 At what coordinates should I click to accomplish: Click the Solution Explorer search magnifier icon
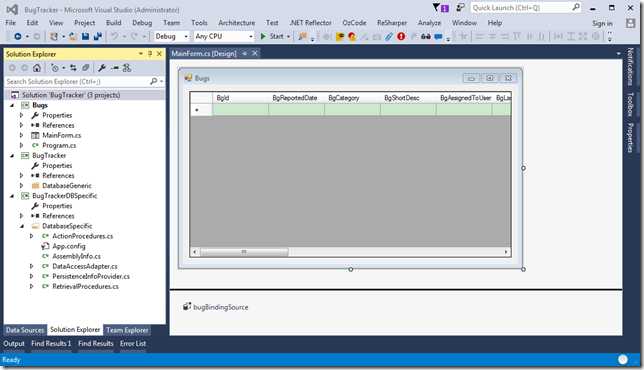pos(154,81)
